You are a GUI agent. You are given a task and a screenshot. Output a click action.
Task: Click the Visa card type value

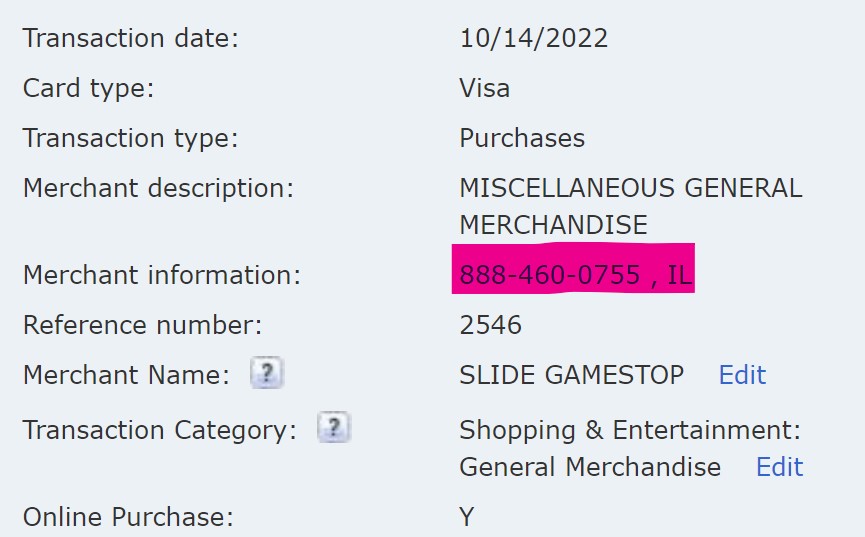[484, 88]
